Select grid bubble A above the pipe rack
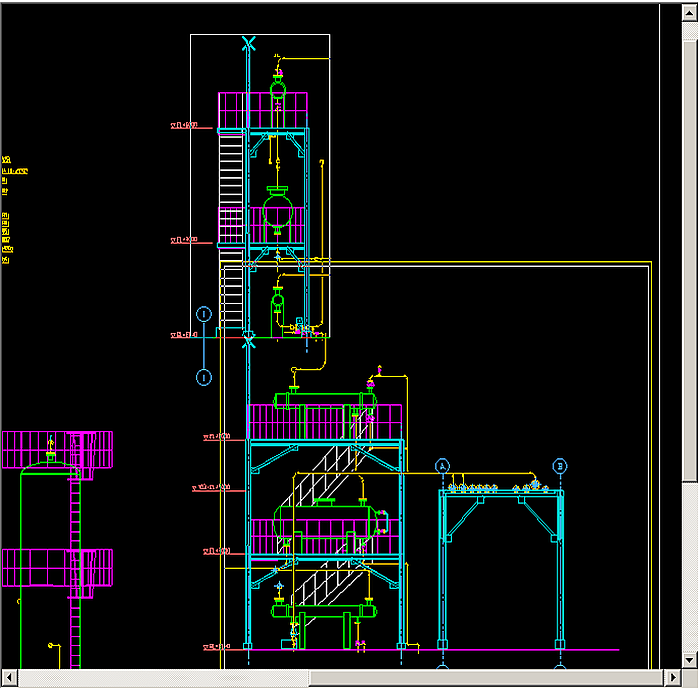This screenshot has height=689, width=700. pos(443,466)
